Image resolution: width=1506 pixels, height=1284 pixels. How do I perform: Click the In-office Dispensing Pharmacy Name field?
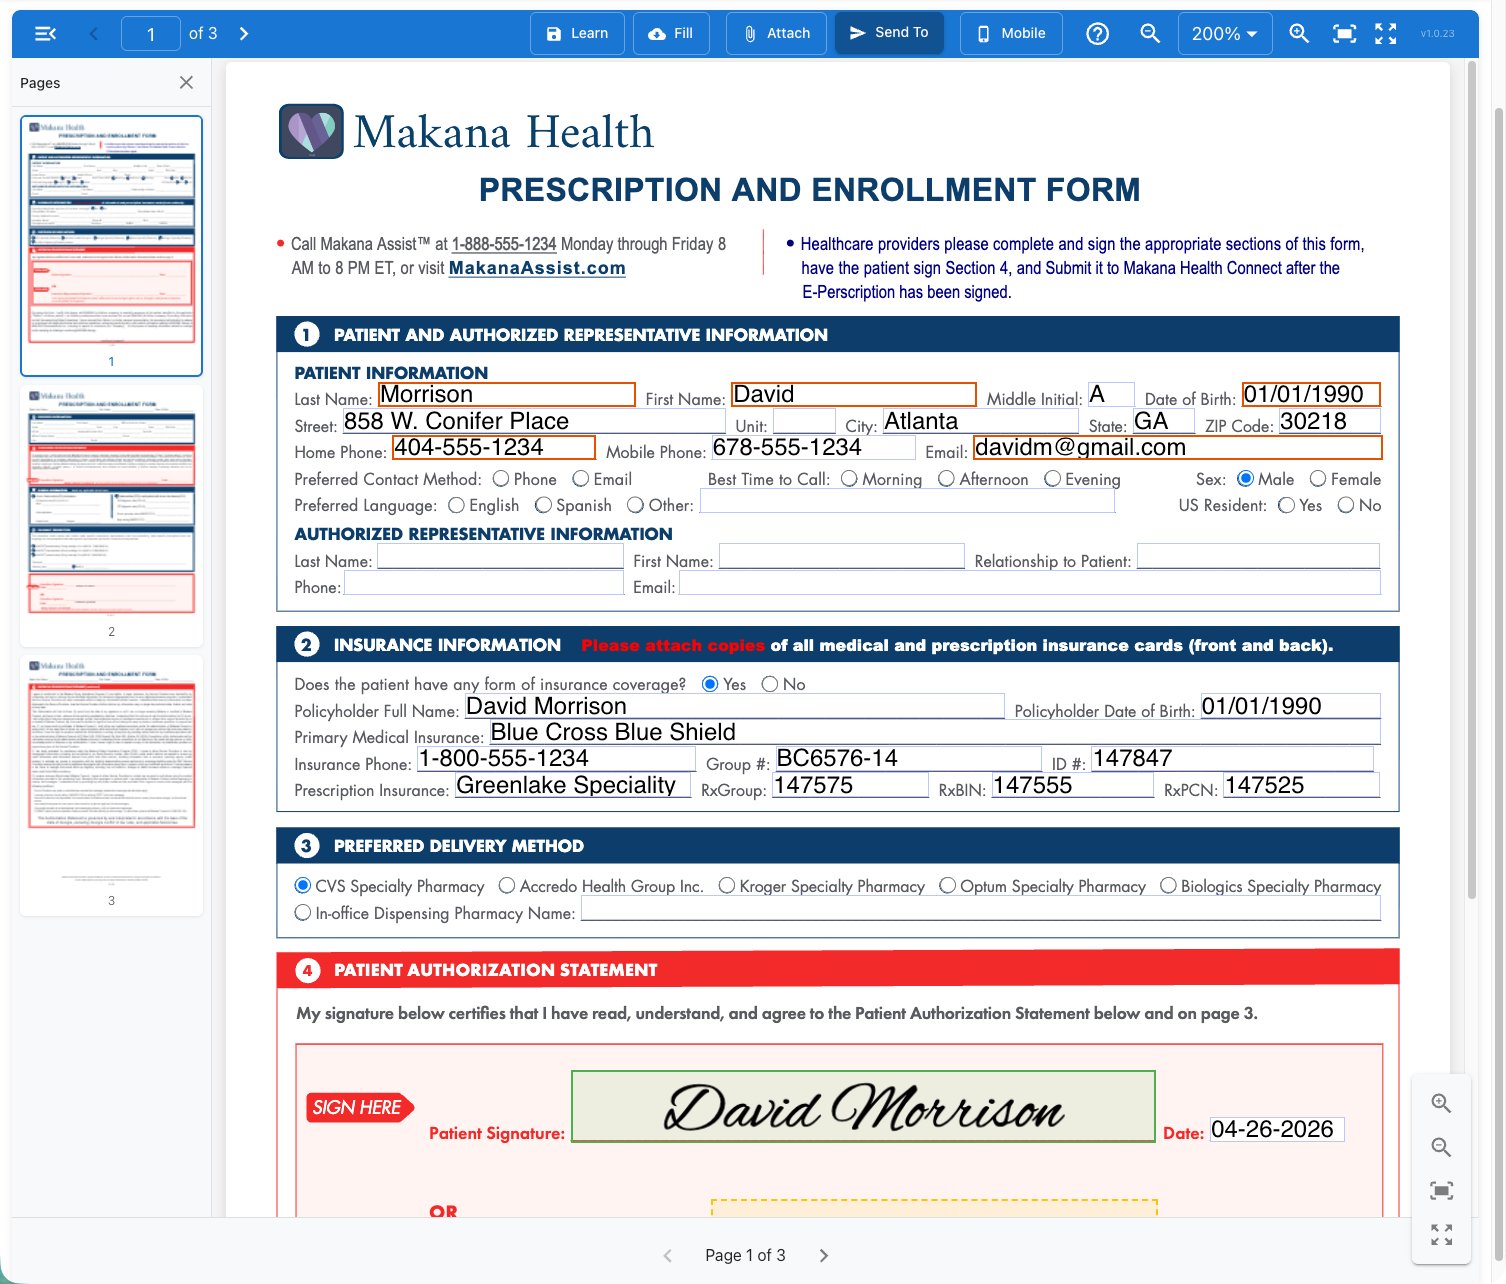(x=981, y=908)
